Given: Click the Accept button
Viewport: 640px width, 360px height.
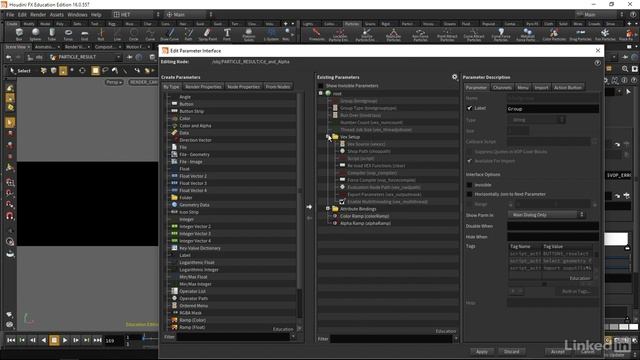Looking at the screenshot, I should [x=558, y=351].
